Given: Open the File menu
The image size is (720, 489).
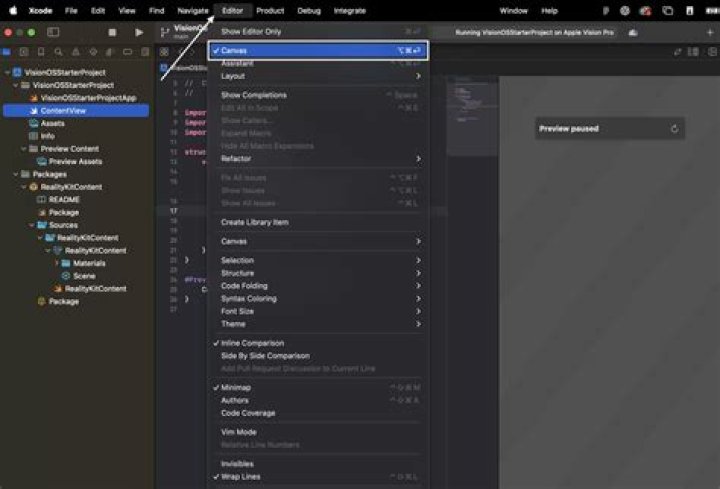Looking at the screenshot, I should pyautogui.click(x=71, y=11).
